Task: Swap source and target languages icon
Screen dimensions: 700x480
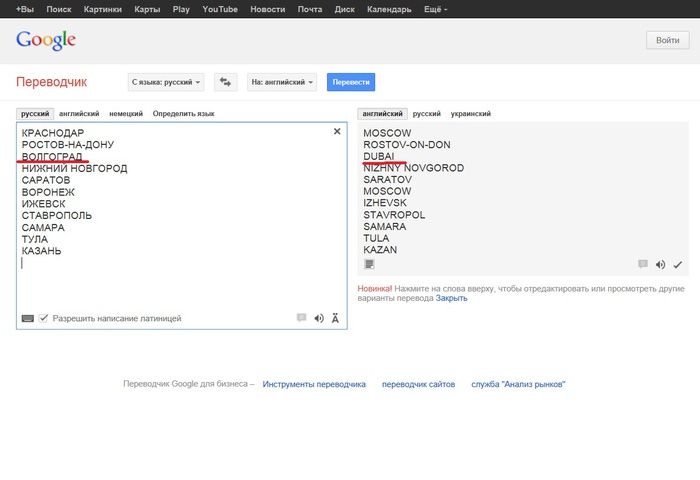Action: click(x=225, y=82)
